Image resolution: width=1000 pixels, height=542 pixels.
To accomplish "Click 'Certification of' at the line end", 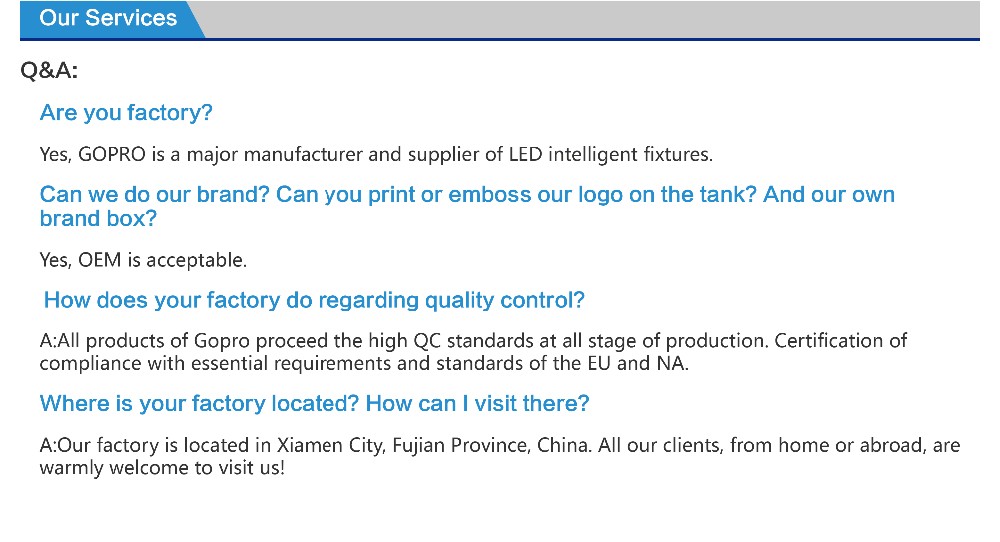I will point(841,341).
